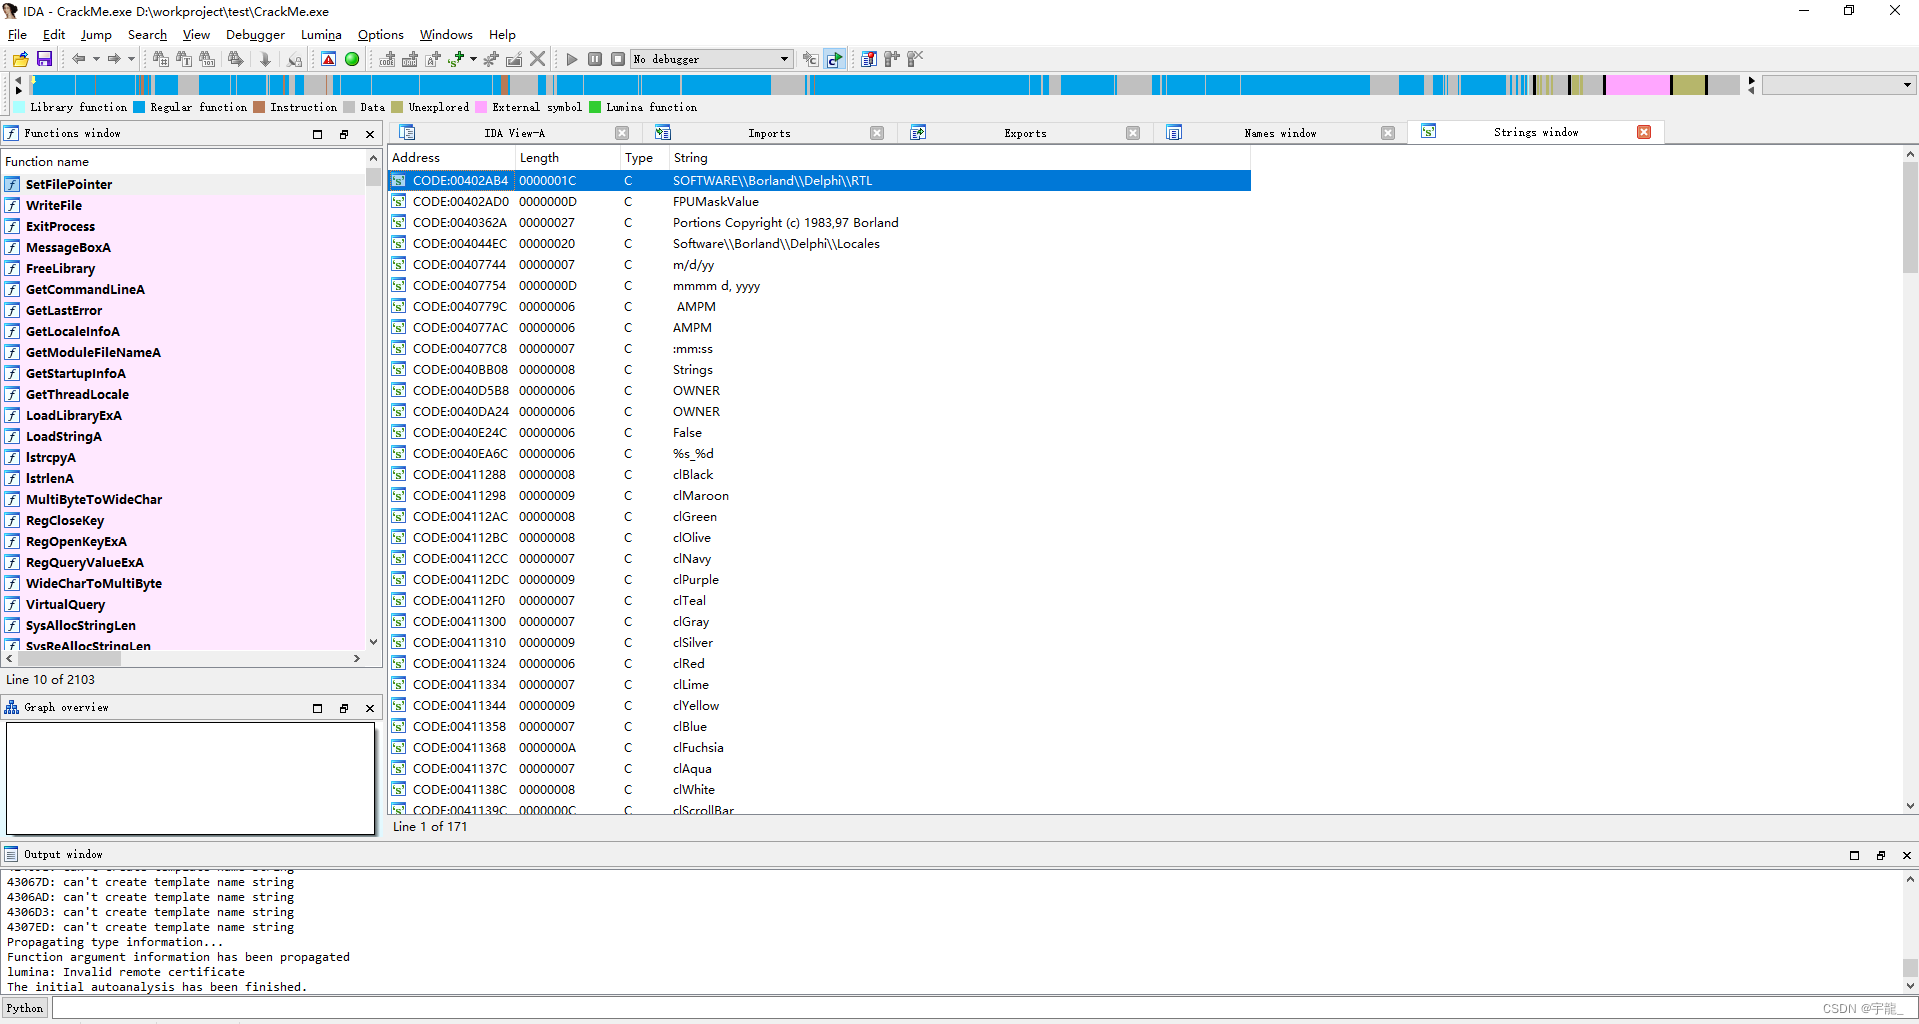The image size is (1919, 1024).
Task: Close the Functions window panel
Action: coord(370,134)
